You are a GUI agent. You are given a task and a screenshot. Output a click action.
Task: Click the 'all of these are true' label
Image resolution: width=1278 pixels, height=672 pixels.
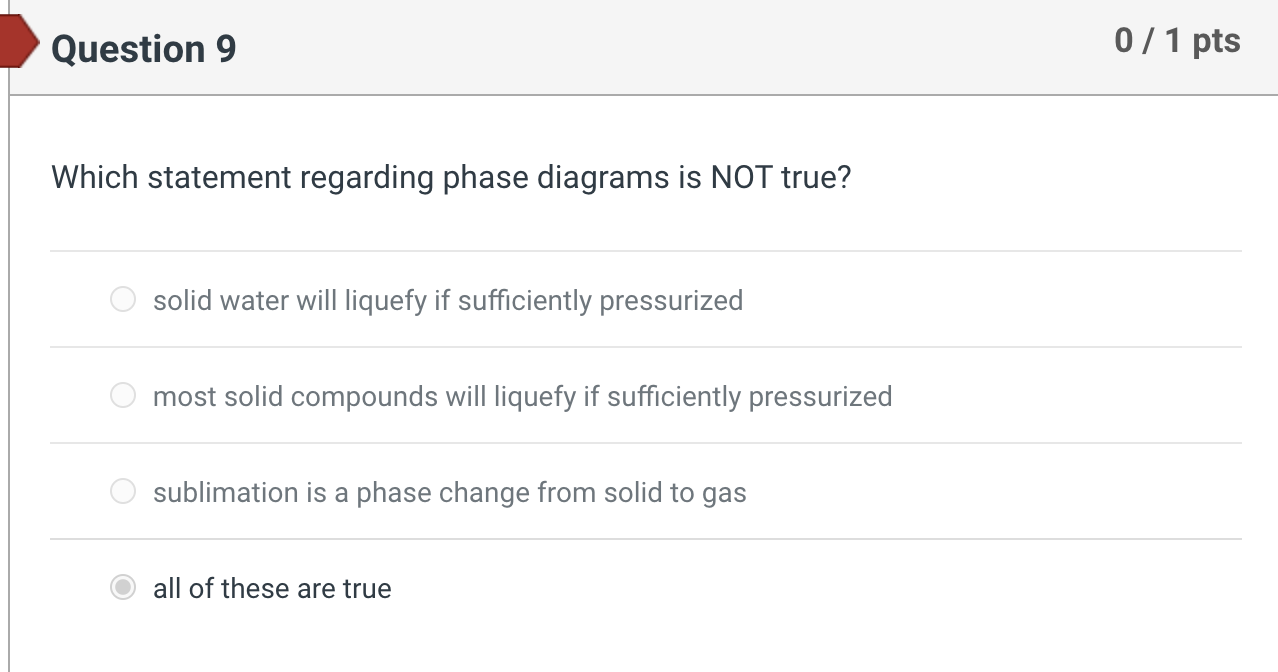[x=271, y=589]
